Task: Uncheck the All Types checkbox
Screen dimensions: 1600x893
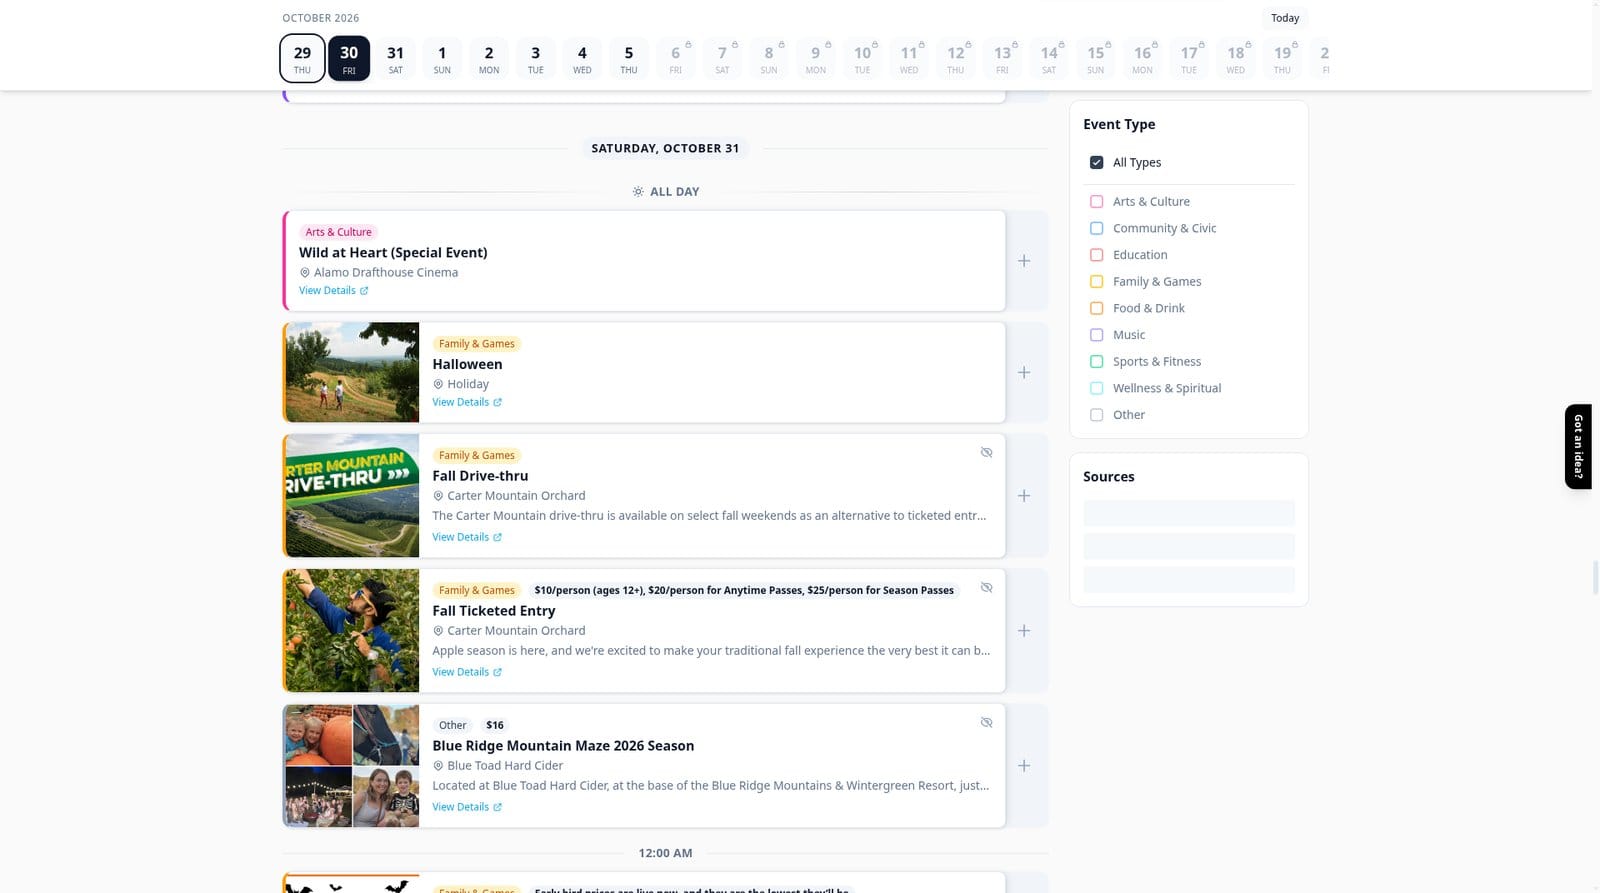Action: click(x=1096, y=162)
